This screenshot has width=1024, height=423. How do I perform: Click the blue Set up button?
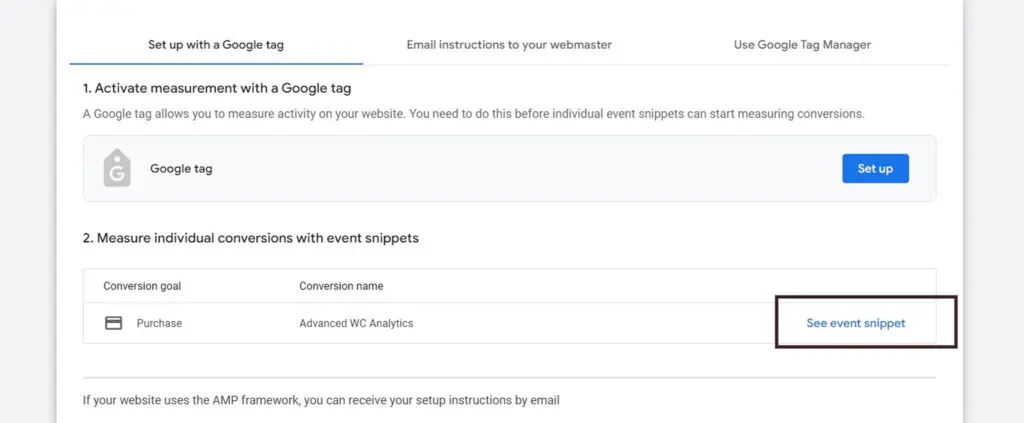coord(875,168)
